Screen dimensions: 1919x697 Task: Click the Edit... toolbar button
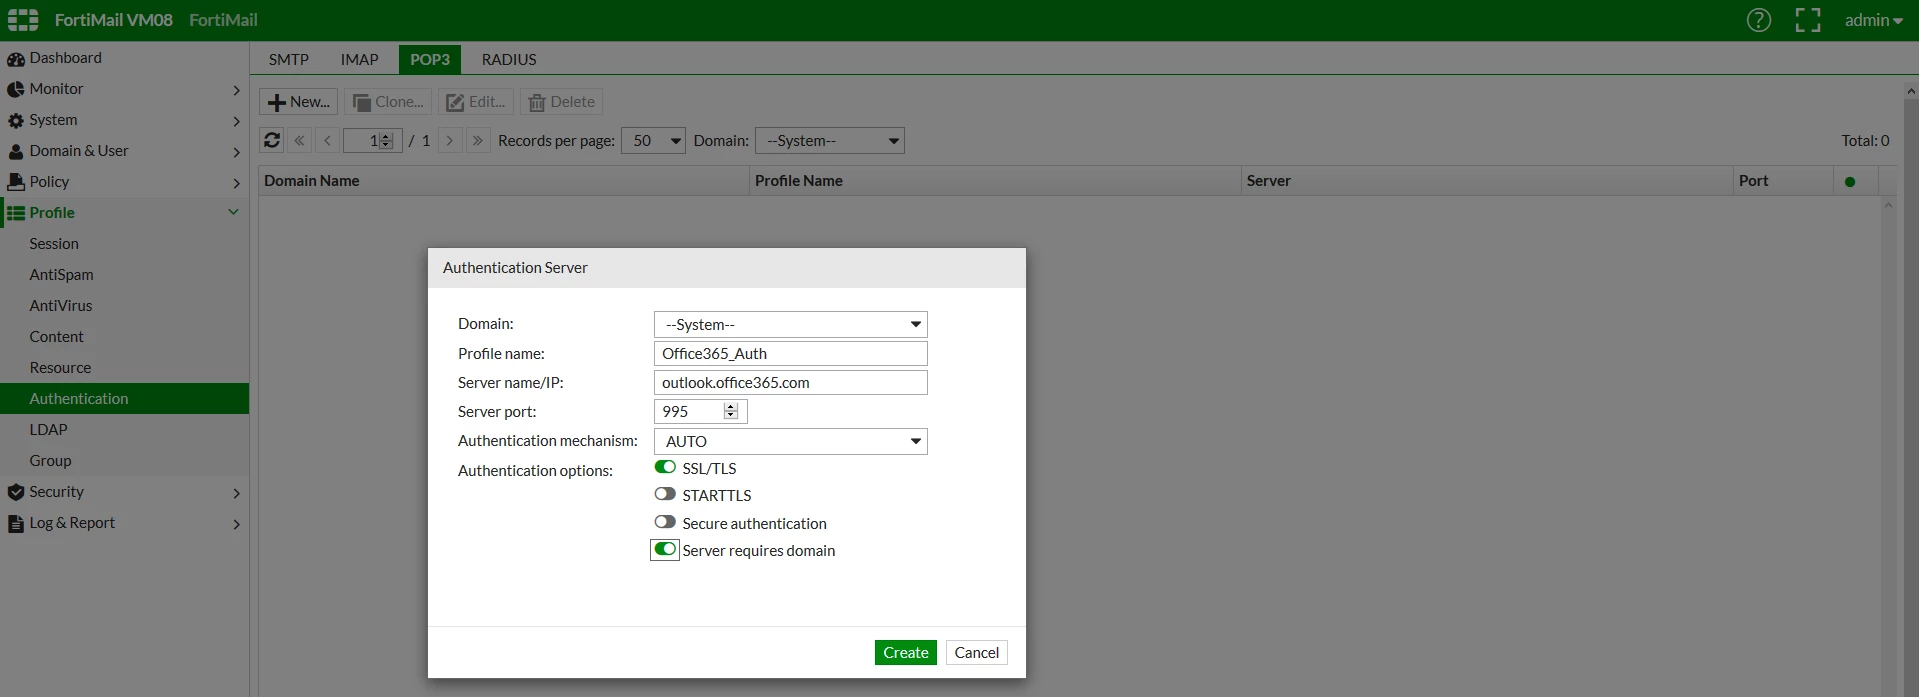click(x=476, y=102)
